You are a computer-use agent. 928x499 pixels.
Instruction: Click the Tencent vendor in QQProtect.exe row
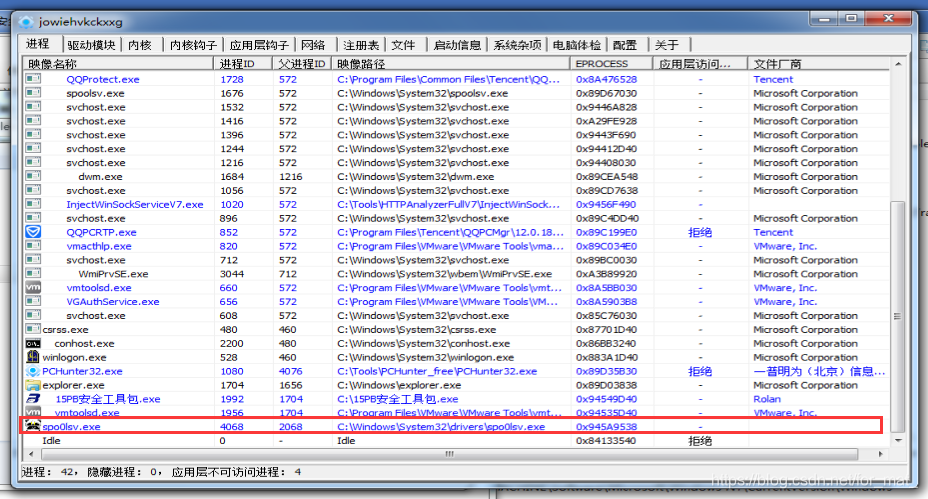pos(773,79)
